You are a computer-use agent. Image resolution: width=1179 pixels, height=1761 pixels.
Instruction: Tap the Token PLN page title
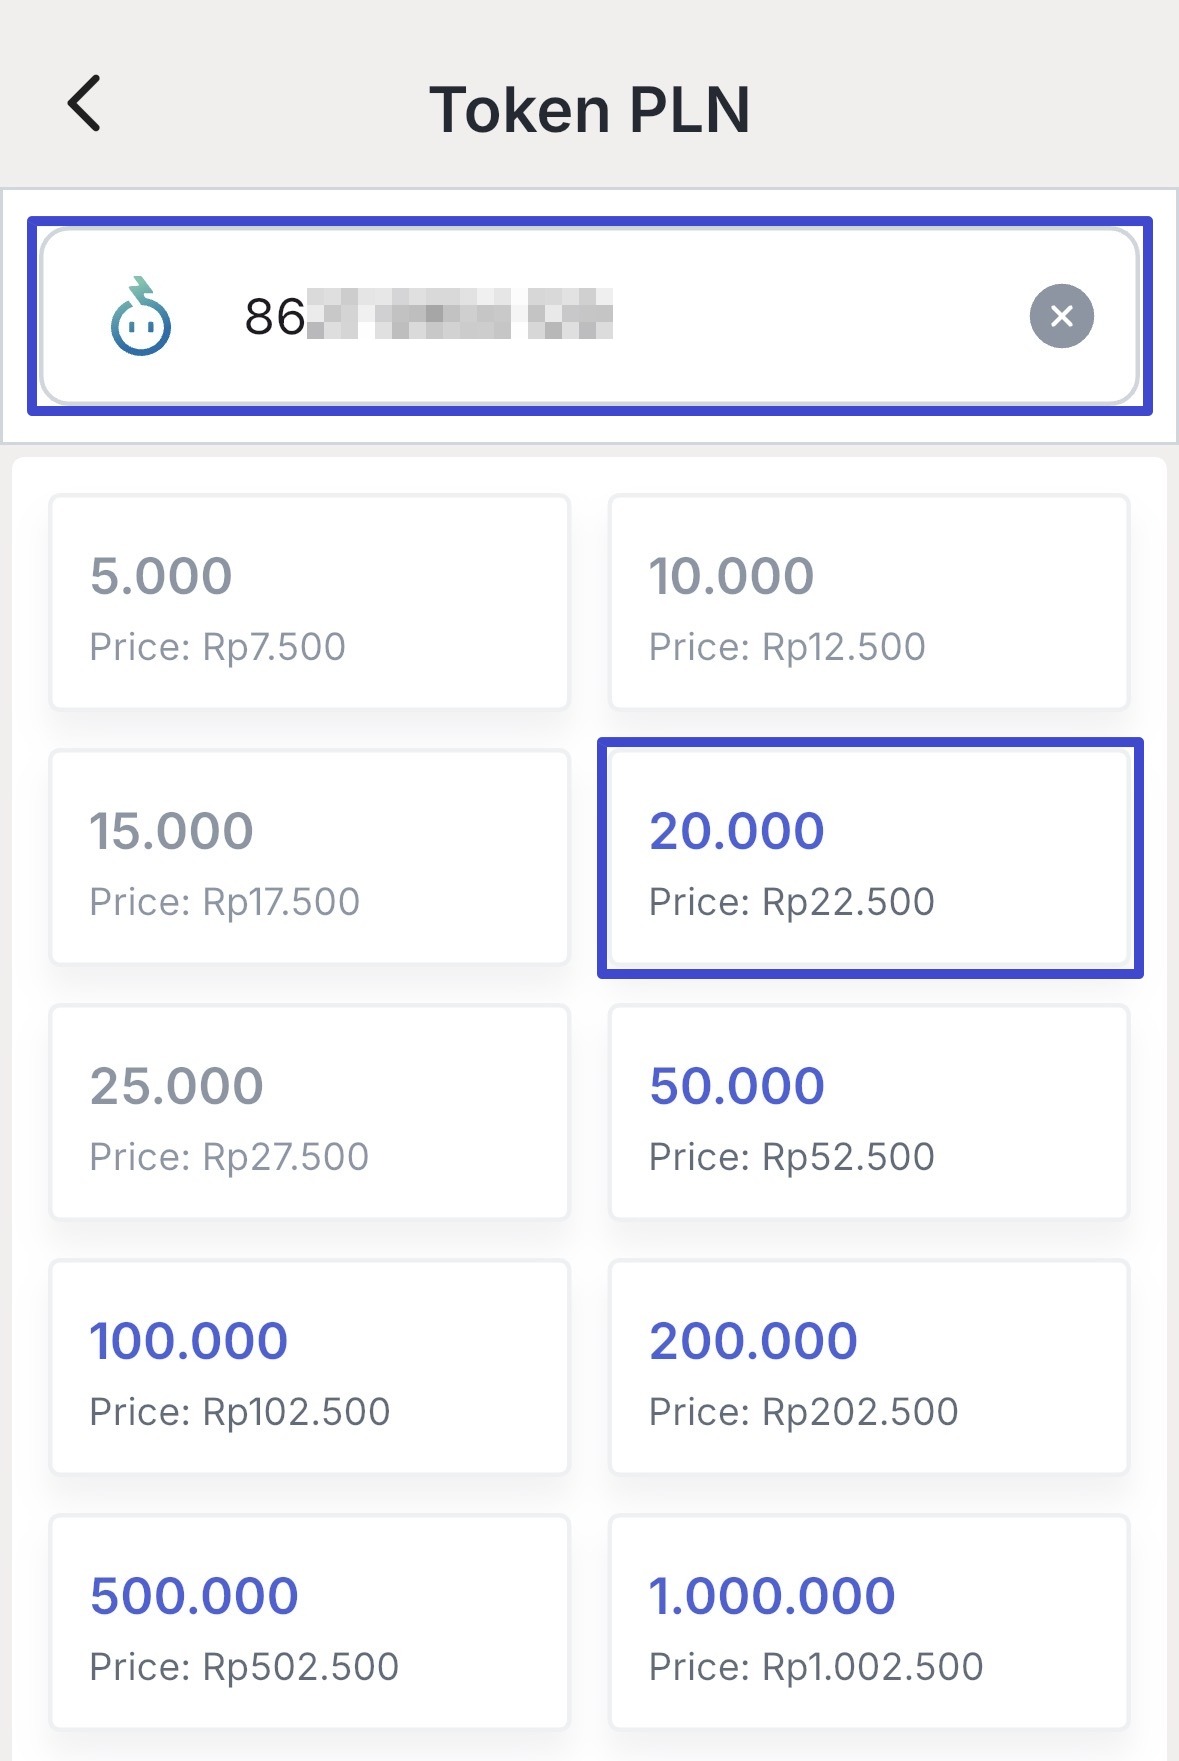pos(590,109)
